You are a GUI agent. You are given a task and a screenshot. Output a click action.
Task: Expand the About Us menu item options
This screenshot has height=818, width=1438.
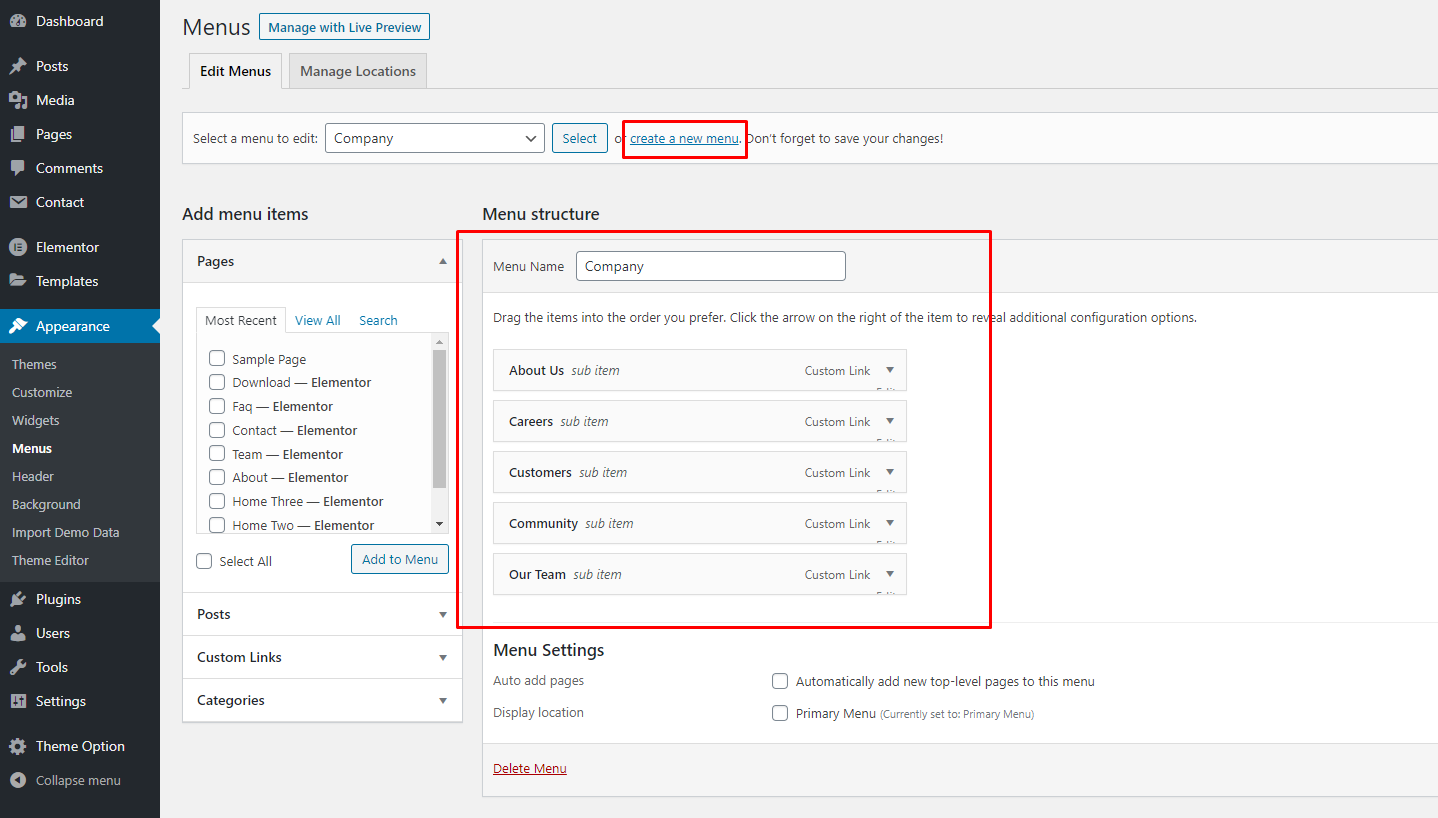point(889,370)
